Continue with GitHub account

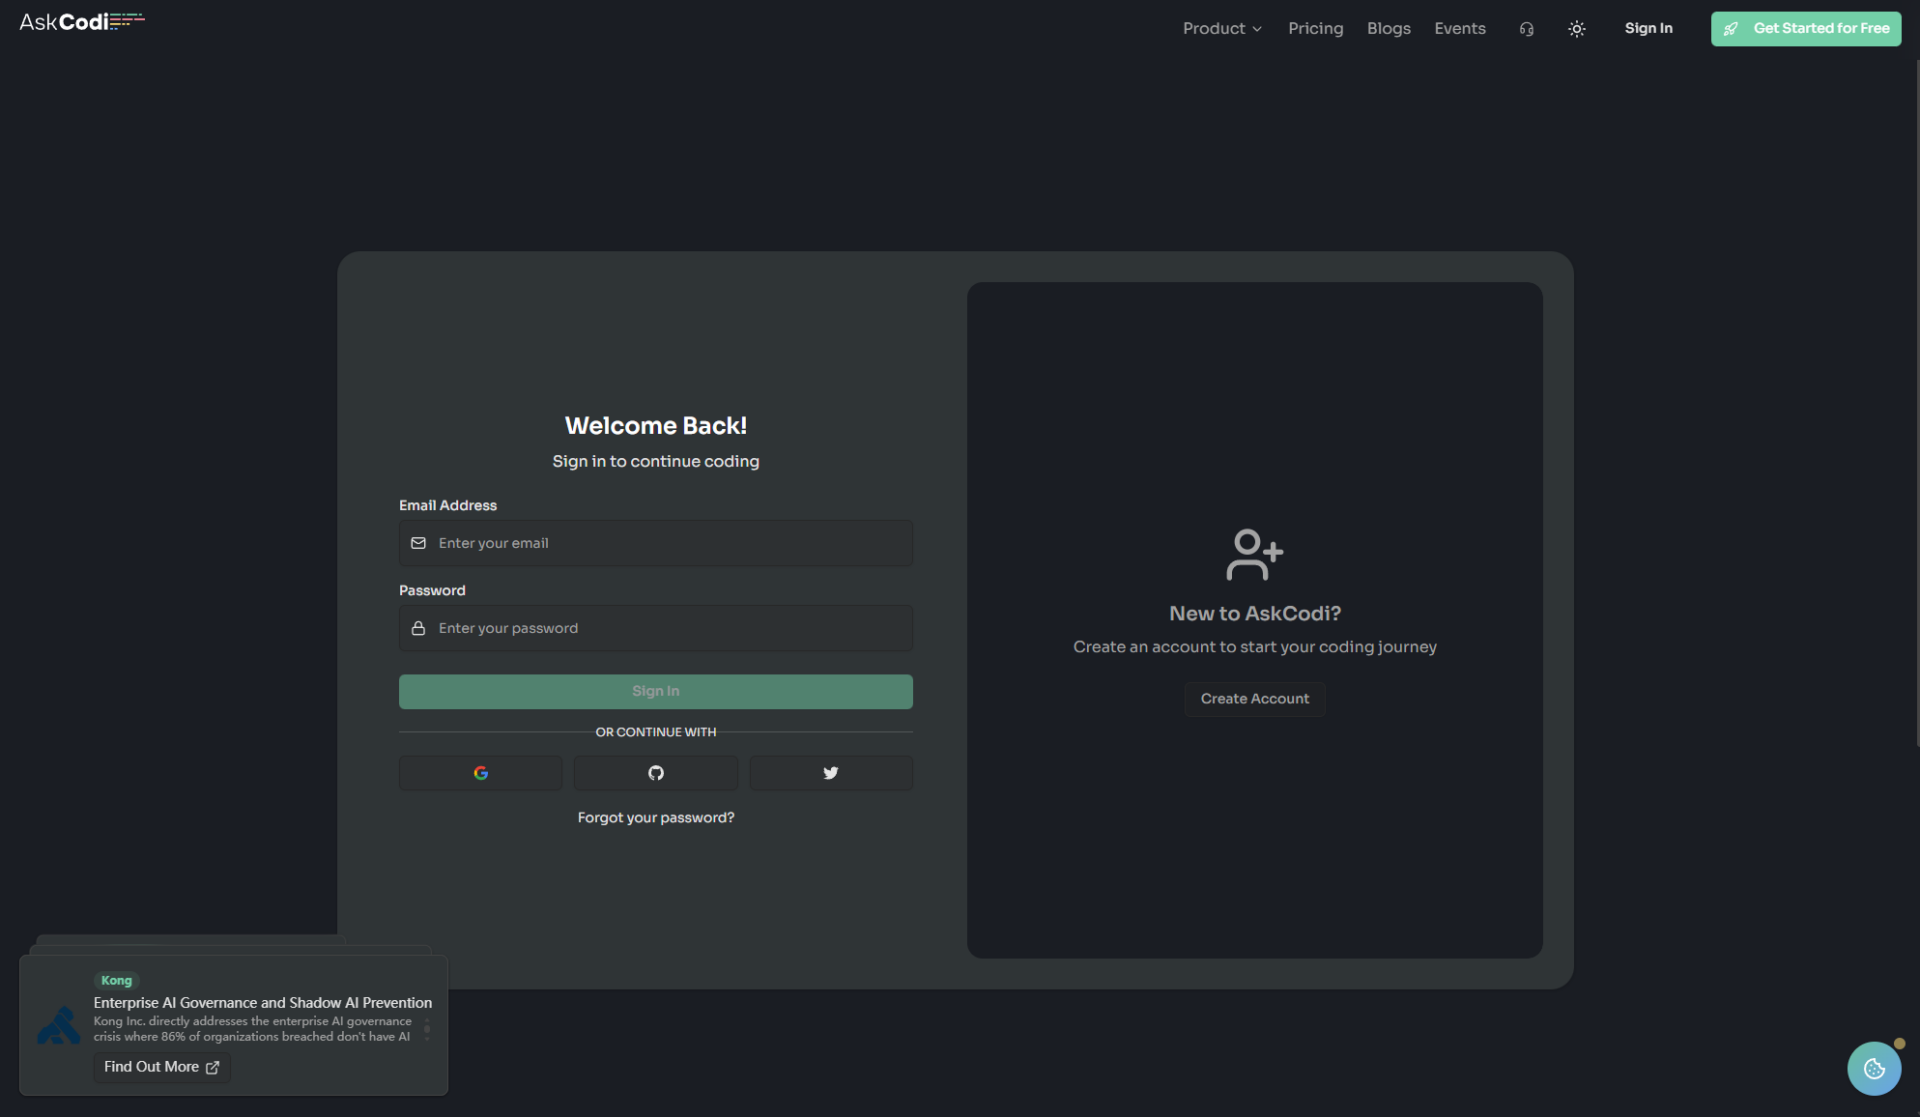(655, 772)
